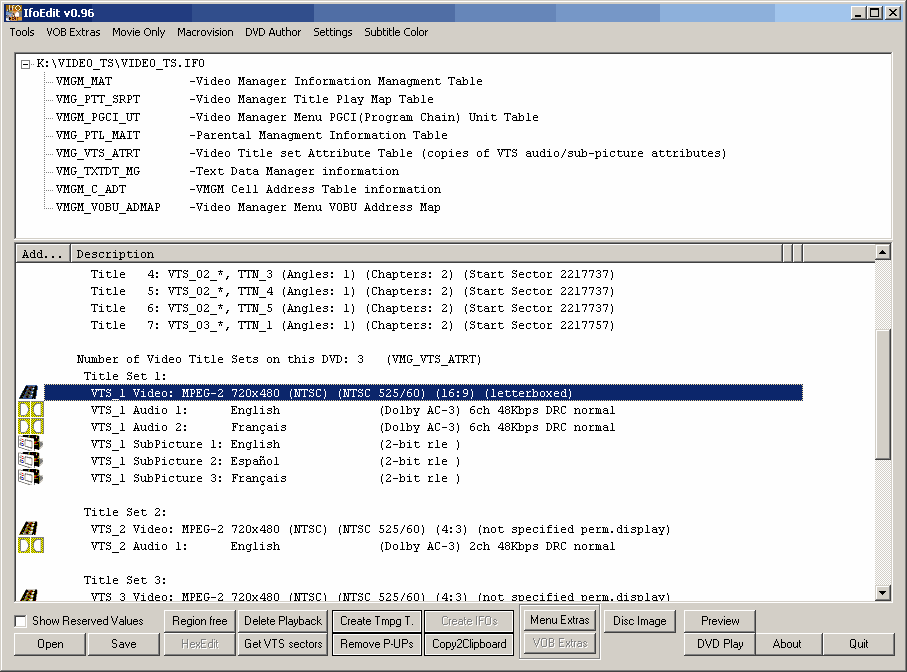
Task: Click the Save button
Action: (x=124, y=644)
